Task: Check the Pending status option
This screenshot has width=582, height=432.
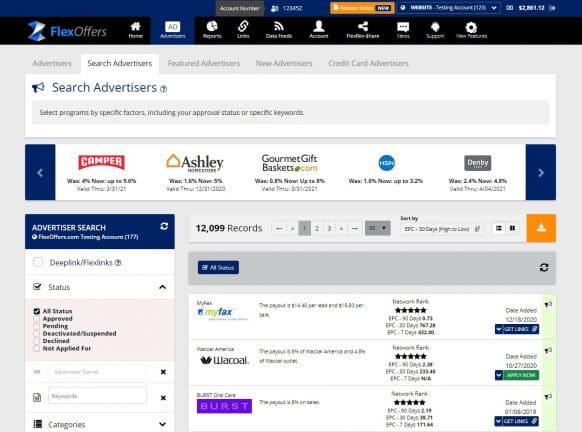Action: pyautogui.click(x=36, y=326)
